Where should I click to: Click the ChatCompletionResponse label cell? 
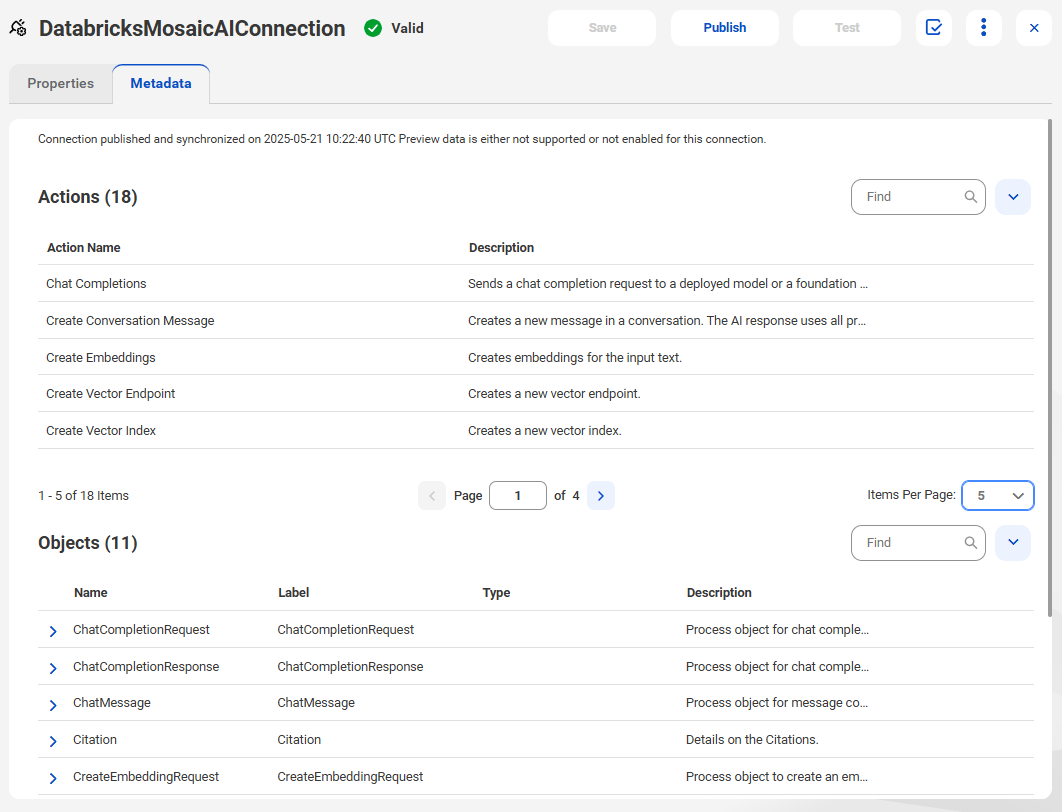(x=350, y=666)
